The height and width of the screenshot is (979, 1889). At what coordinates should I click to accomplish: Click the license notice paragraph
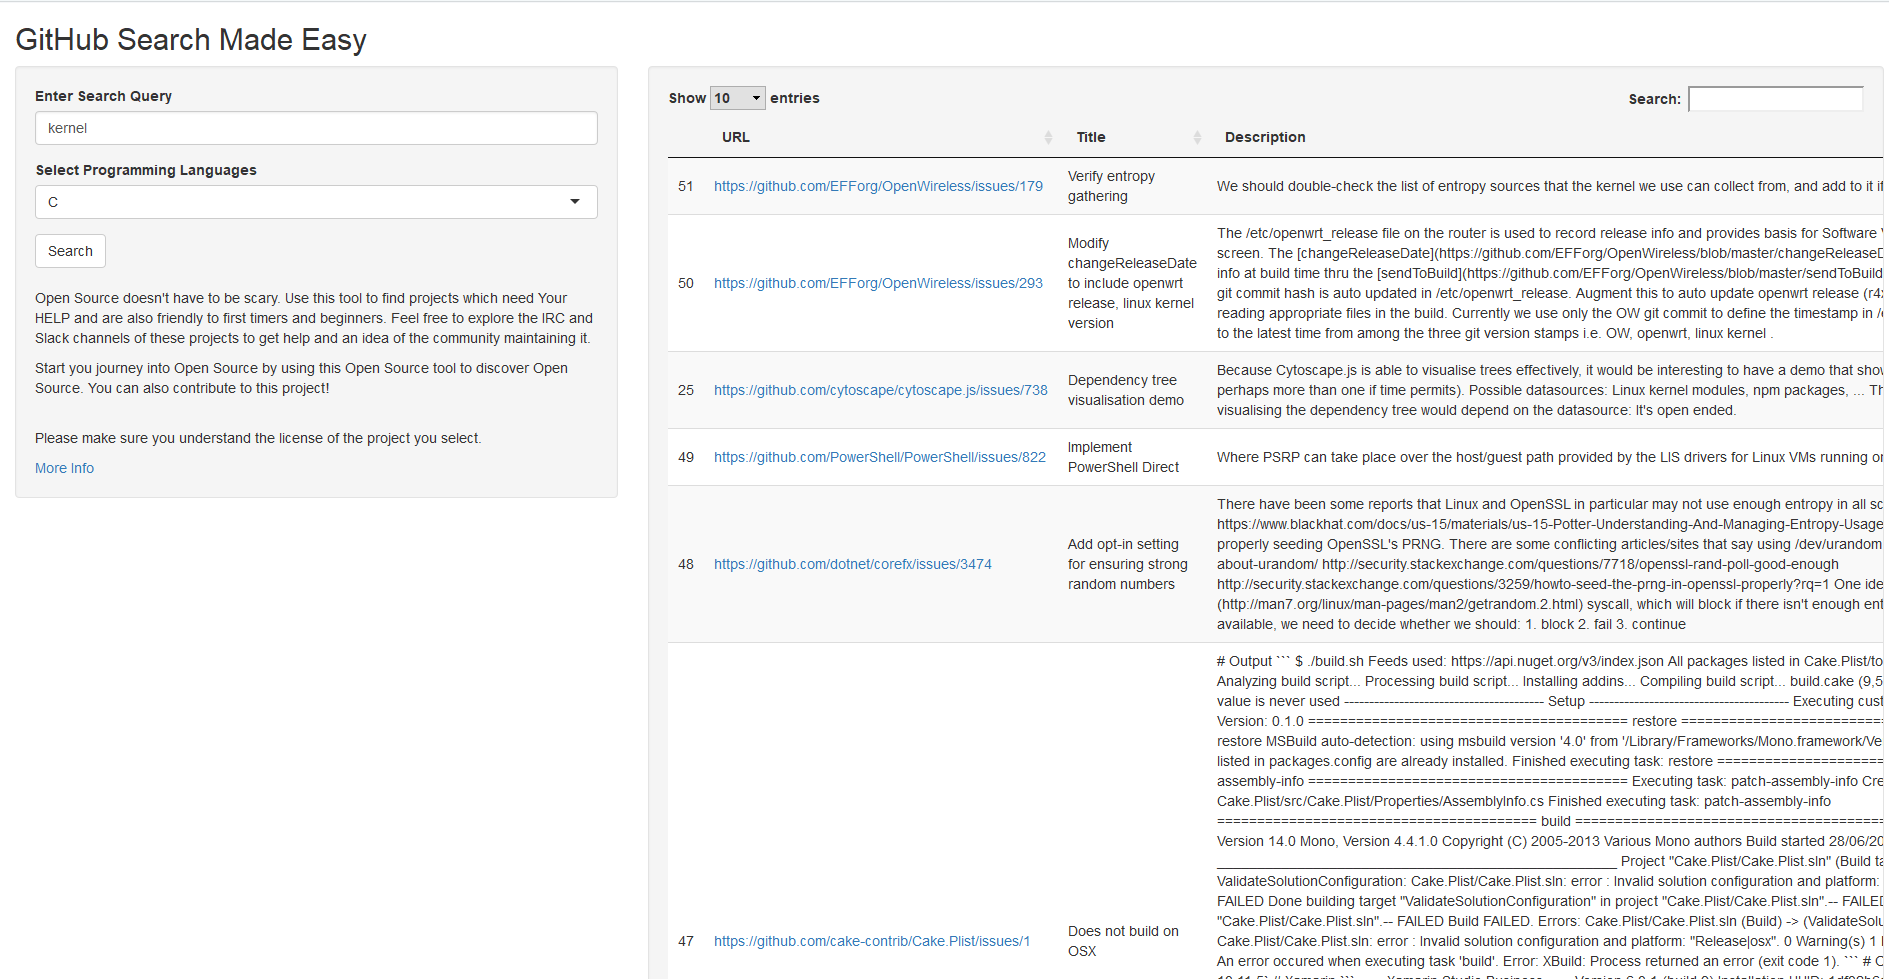[258, 438]
